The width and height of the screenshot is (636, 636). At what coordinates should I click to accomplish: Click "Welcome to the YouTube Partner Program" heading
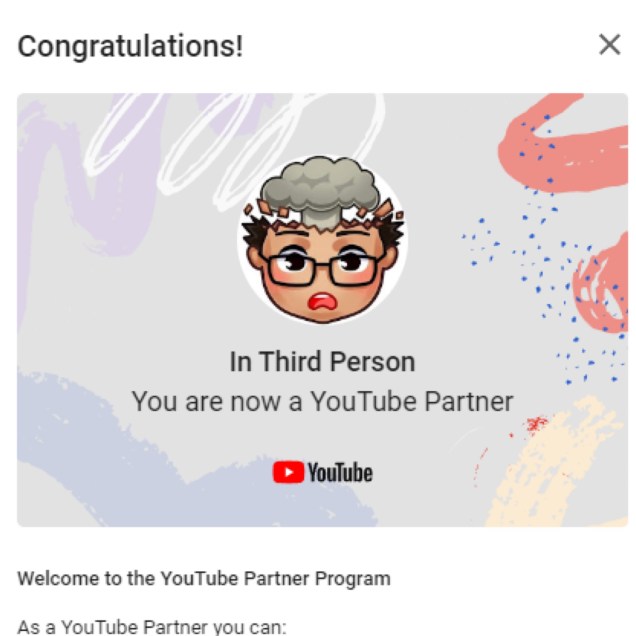tap(204, 578)
